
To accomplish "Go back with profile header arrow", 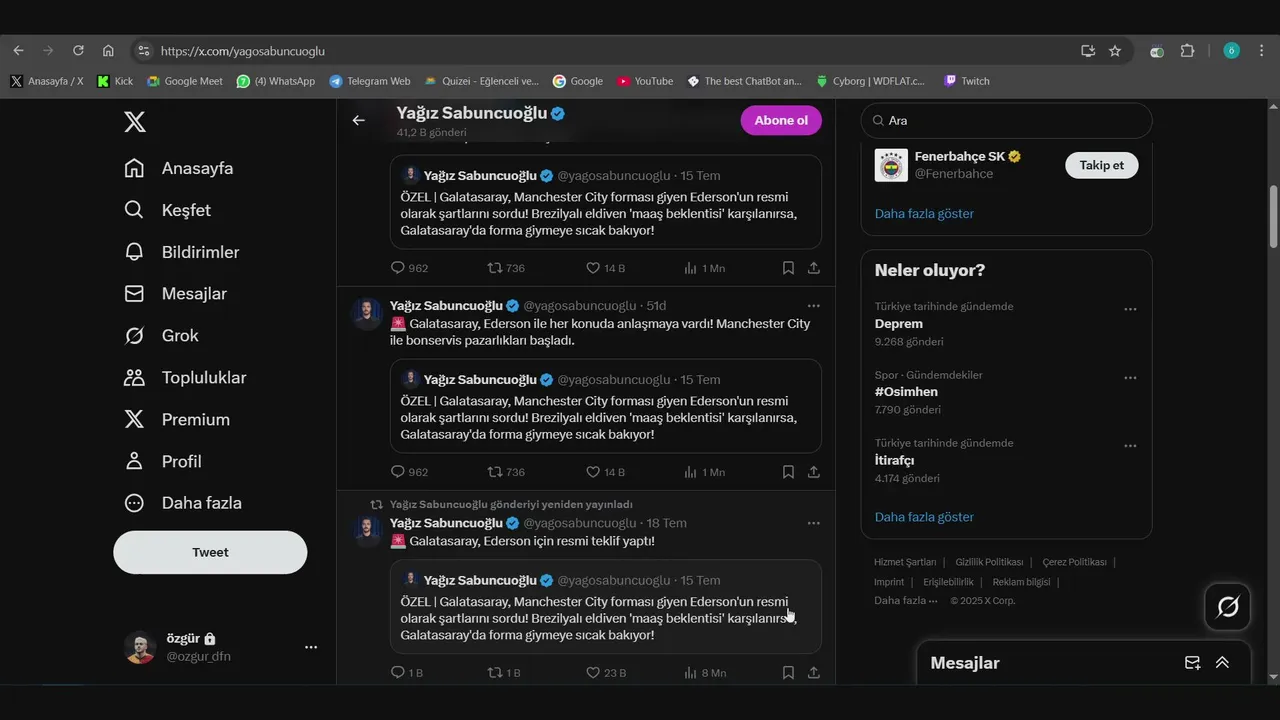I will click(x=358, y=120).
